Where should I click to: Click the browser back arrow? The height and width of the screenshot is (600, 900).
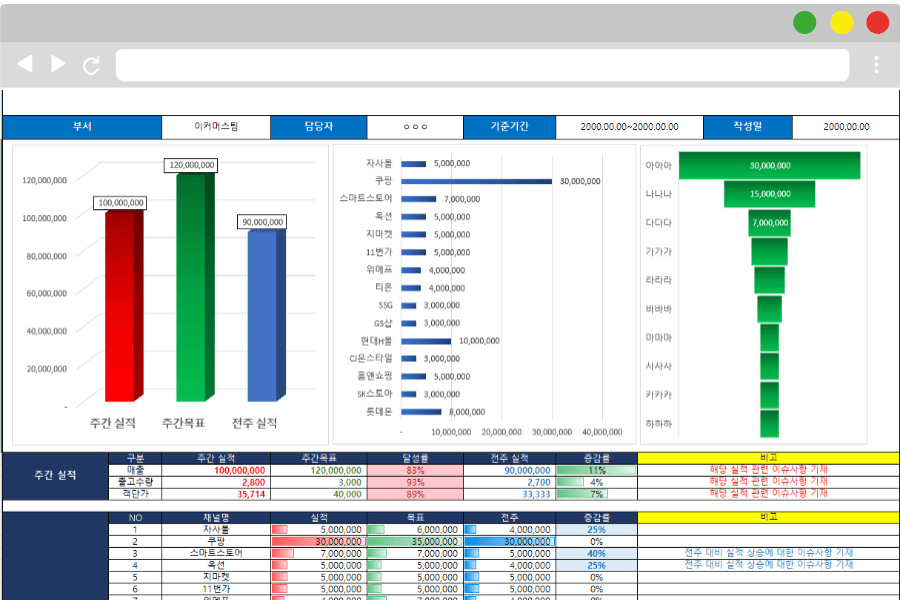pos(25,64)
